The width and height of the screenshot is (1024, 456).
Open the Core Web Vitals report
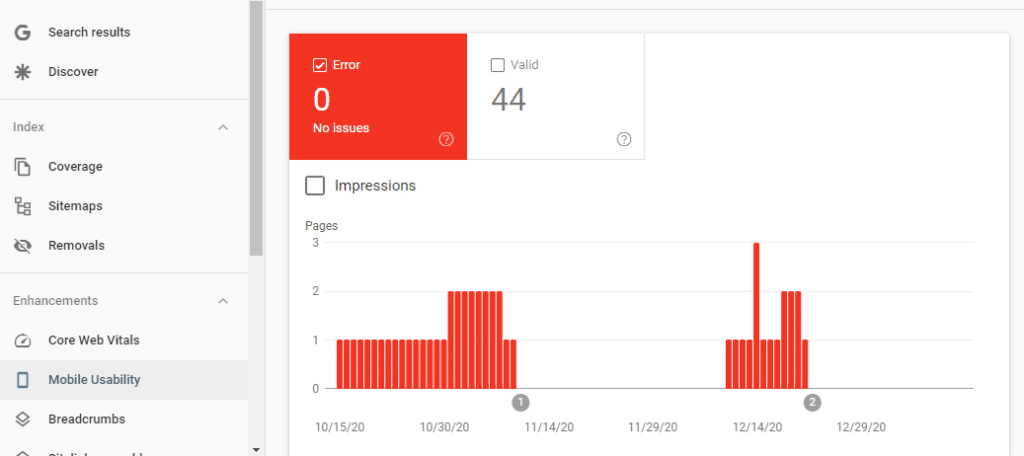click(93, 340)
